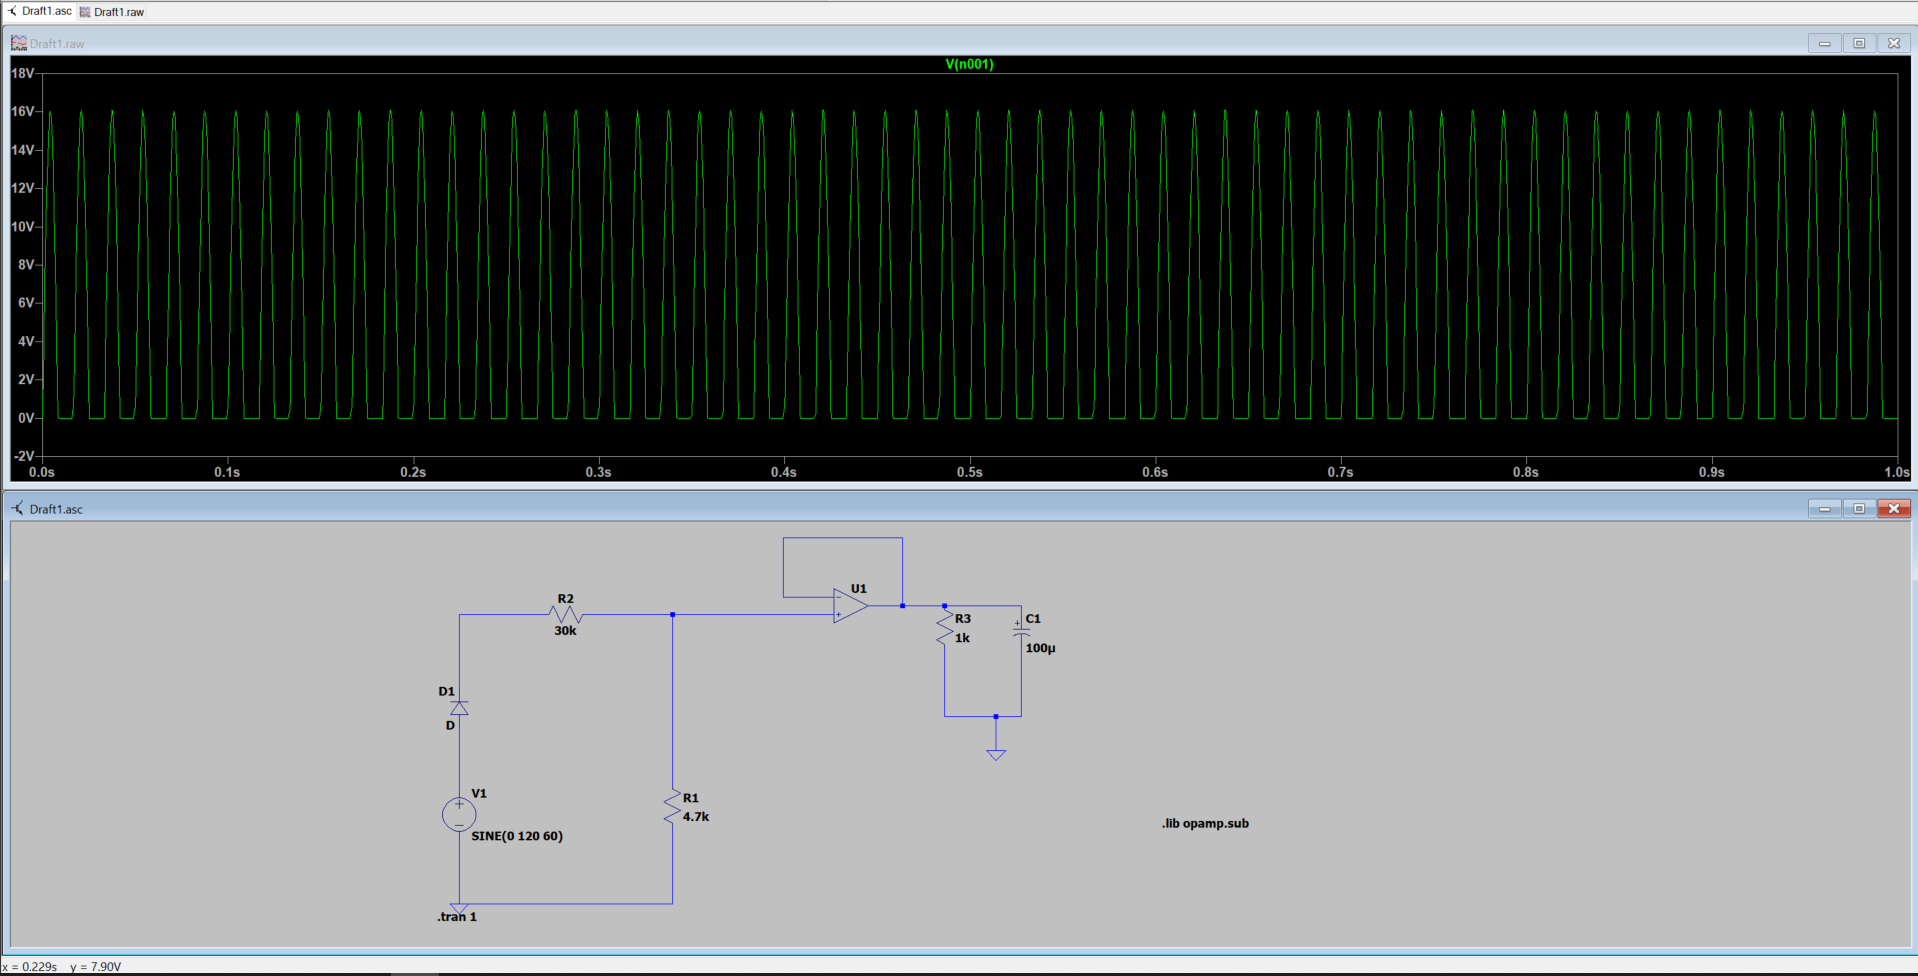Viewport: 1918px width, 976px height.
Task: Click the 4.7k value of R1
Action: click(696, 817)
